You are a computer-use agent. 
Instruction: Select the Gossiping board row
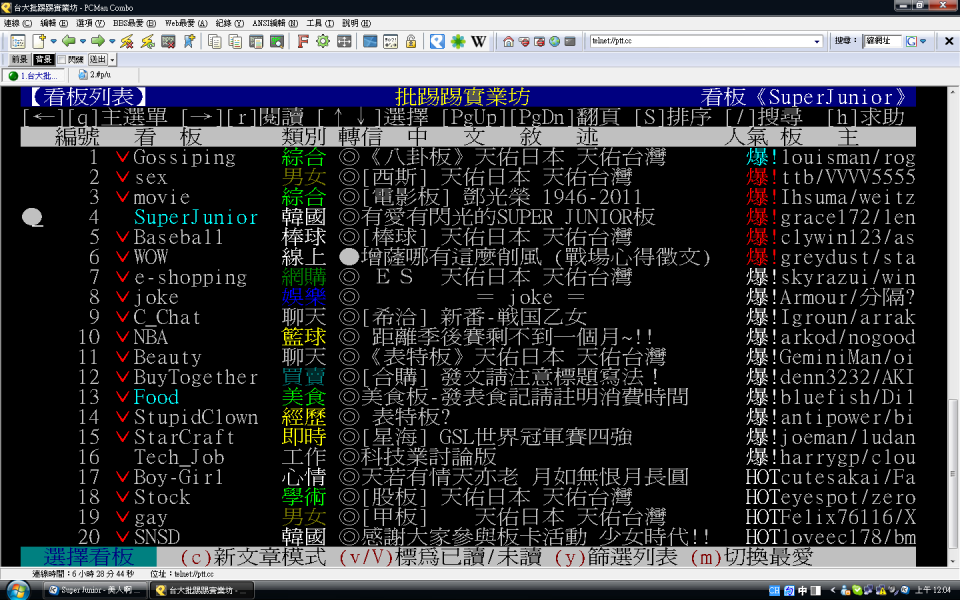click(468, 157)
